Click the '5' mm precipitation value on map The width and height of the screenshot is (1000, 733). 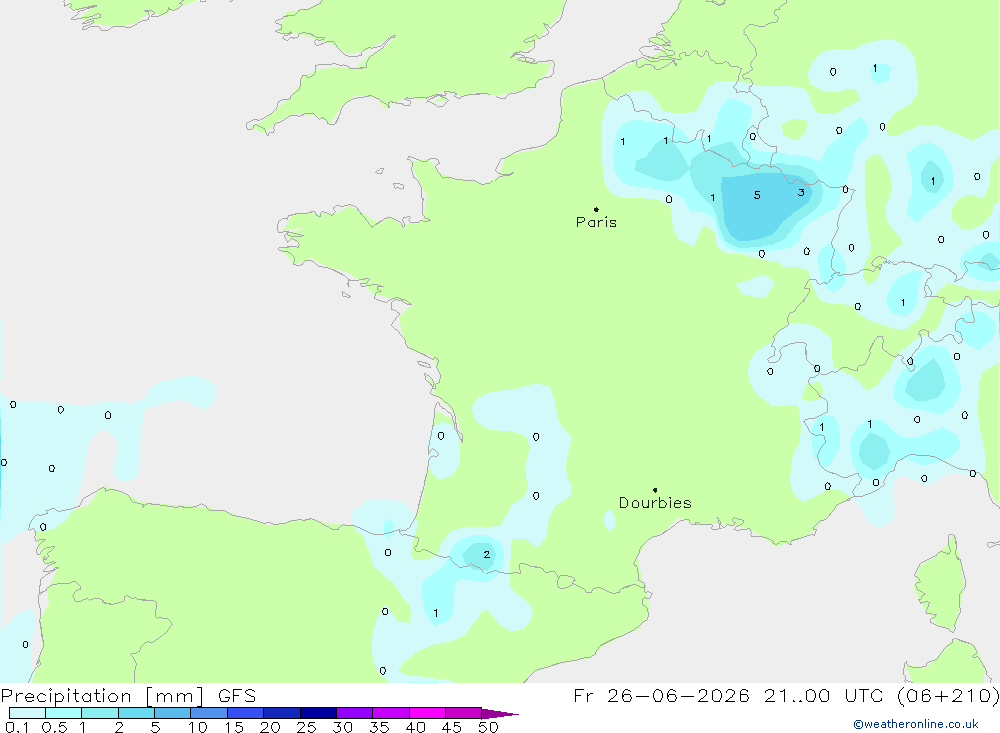click(x=757, y=195)
